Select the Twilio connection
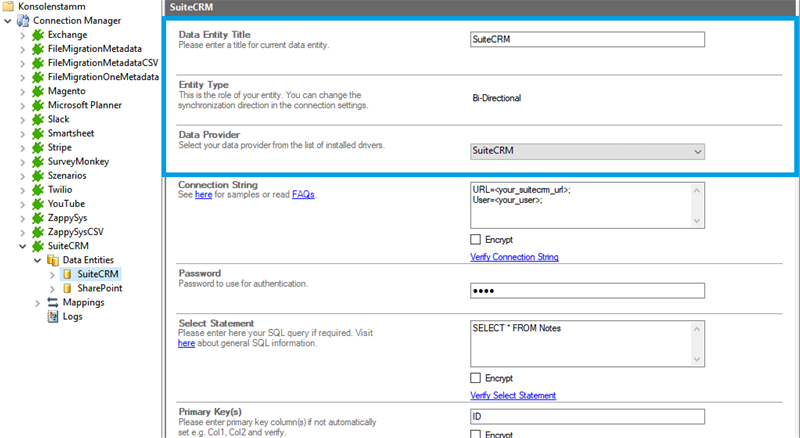This screenshot has height=438, width=800. tap(59, 189)
